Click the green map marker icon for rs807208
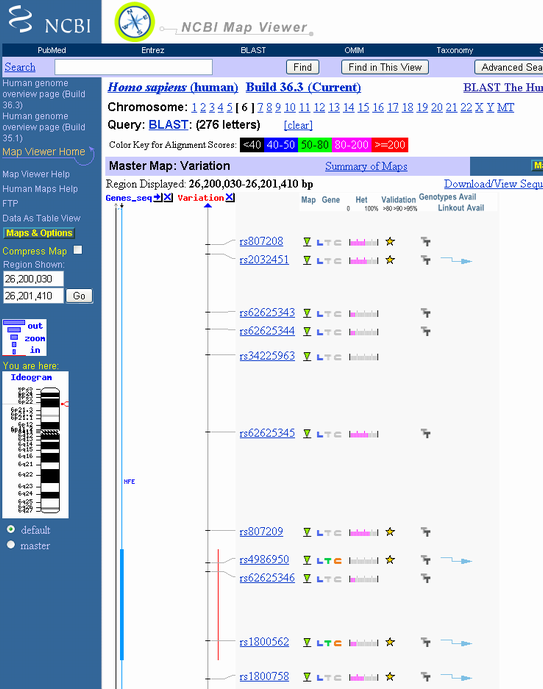 (x=307, y=242)
